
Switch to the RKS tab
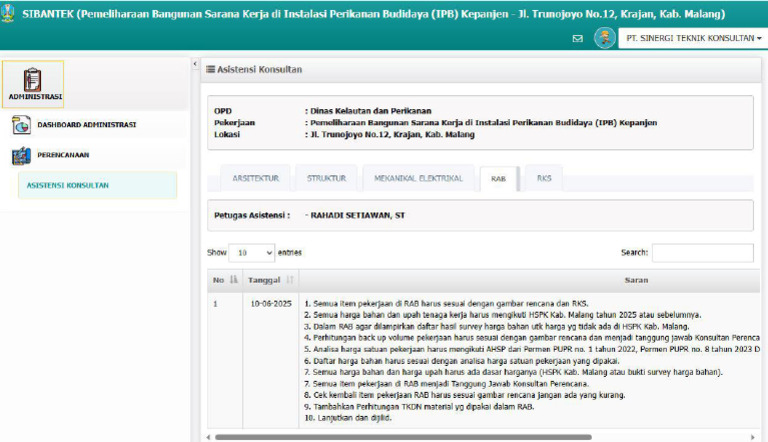tap(544, 178)
